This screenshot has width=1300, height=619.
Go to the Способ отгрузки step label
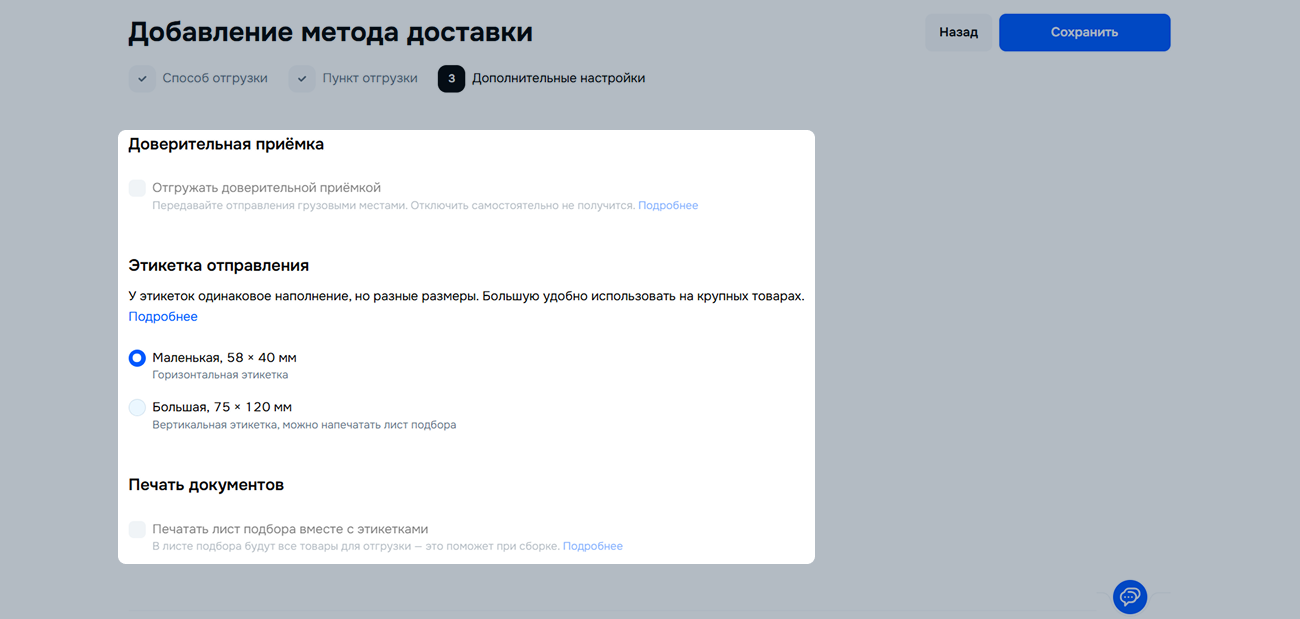click(215, 78)
